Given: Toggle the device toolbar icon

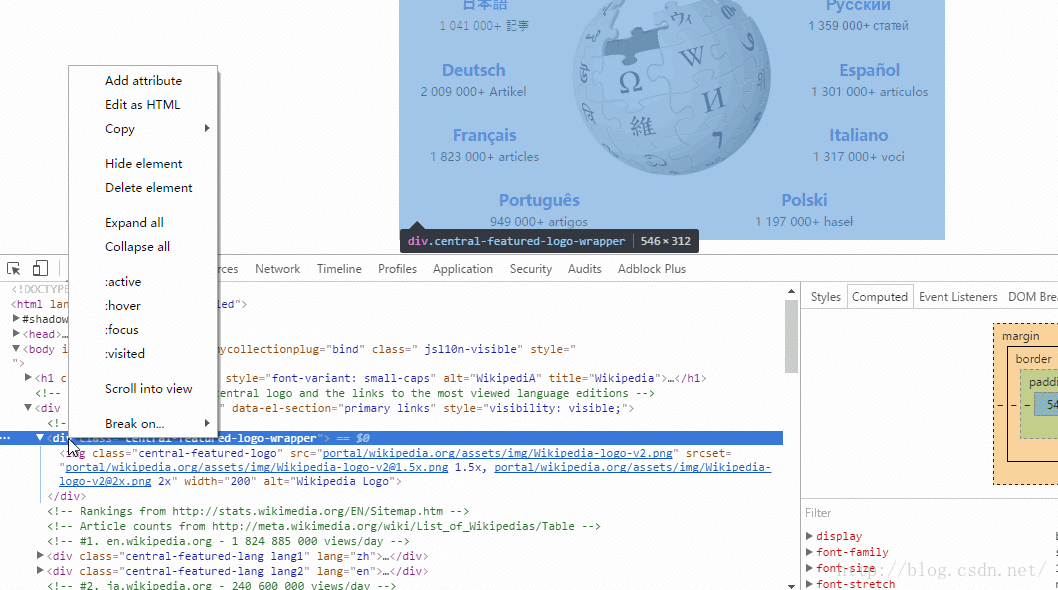Looking at the screenshot, I should point(40,269).
